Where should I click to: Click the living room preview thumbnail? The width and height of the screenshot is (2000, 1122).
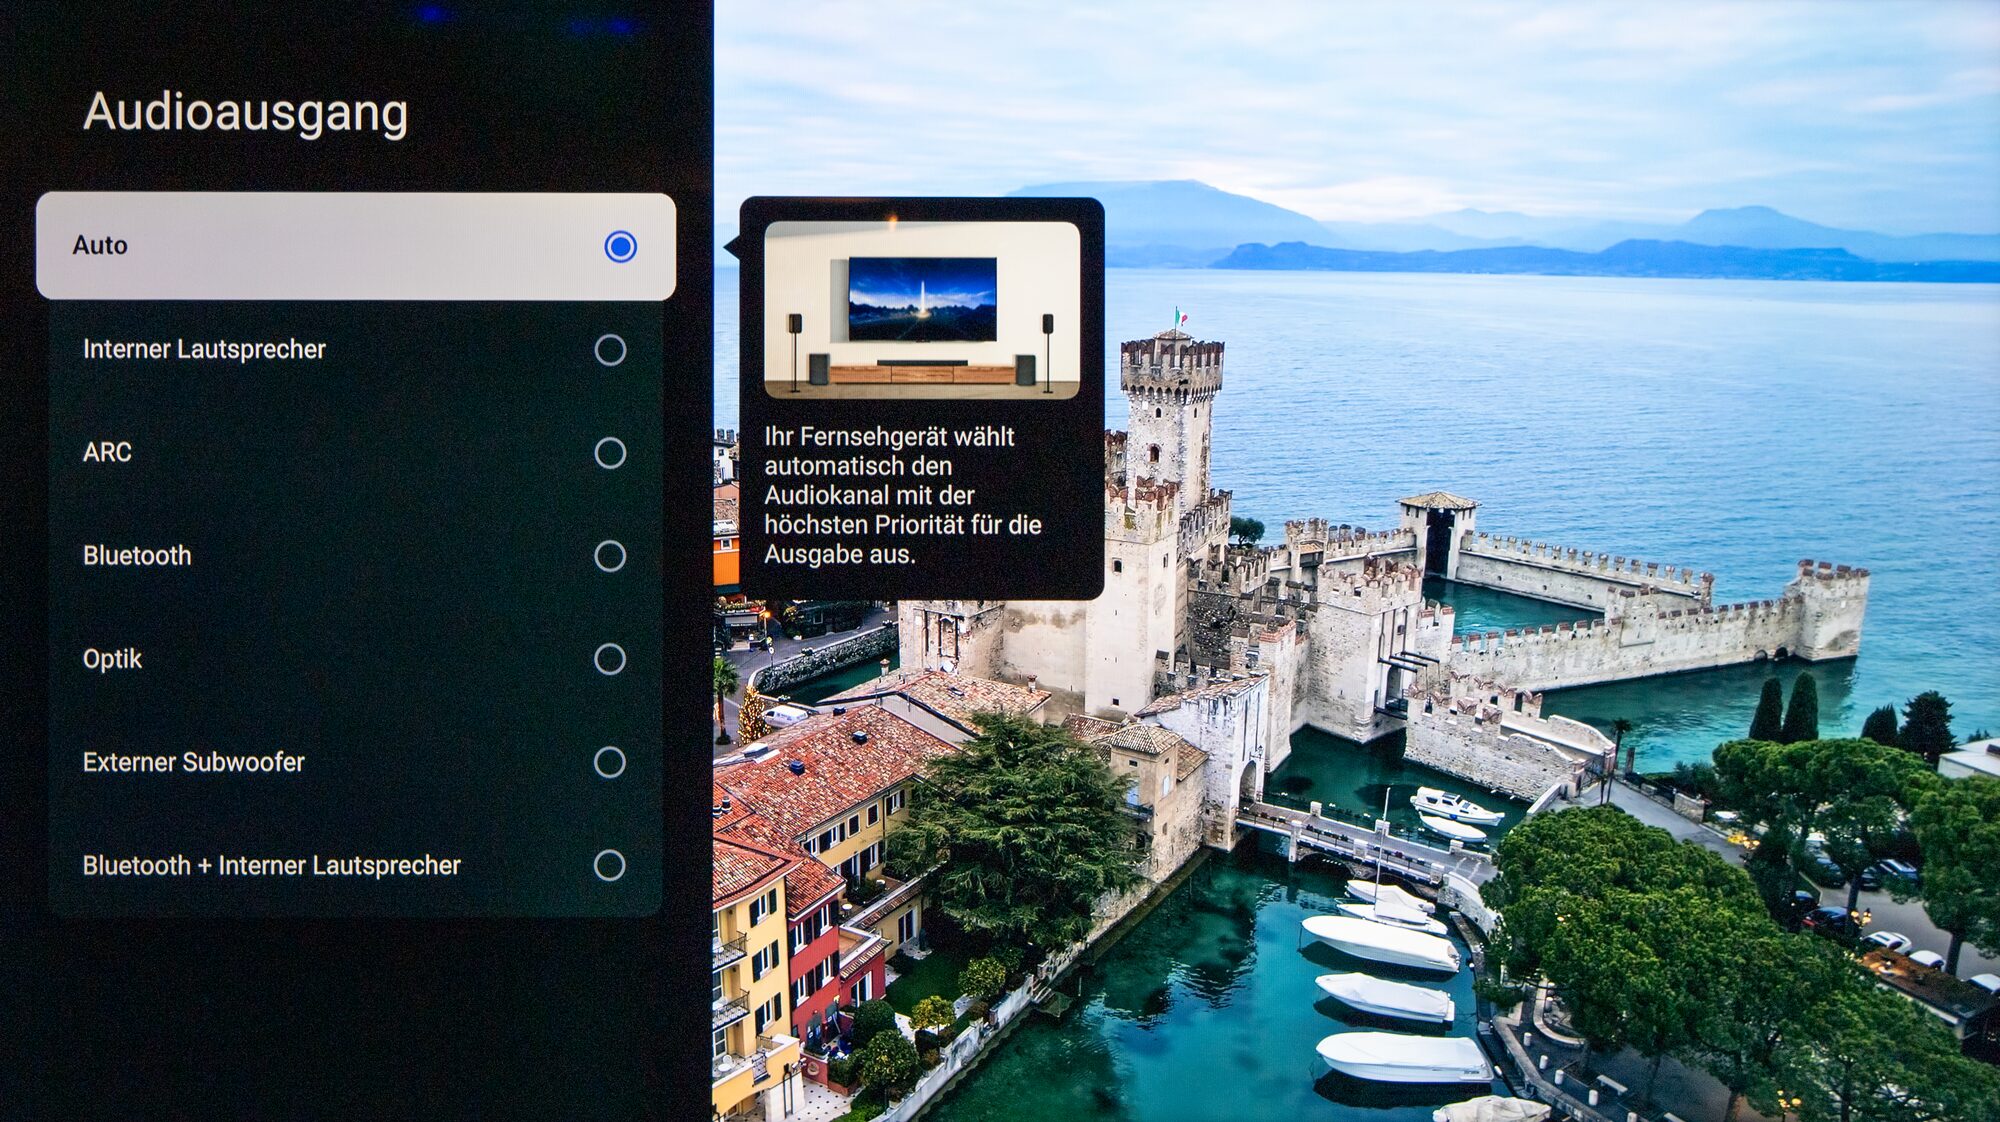click(921, 310)
